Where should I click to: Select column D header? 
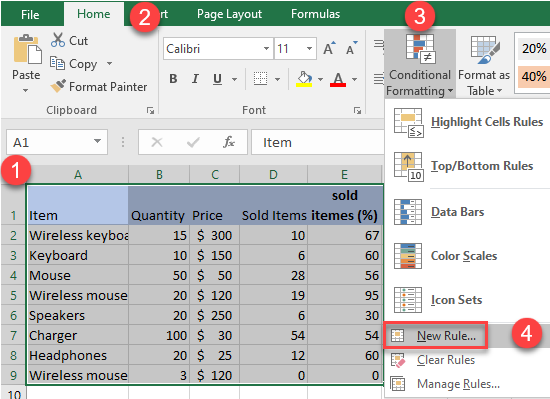pos(273,174)
